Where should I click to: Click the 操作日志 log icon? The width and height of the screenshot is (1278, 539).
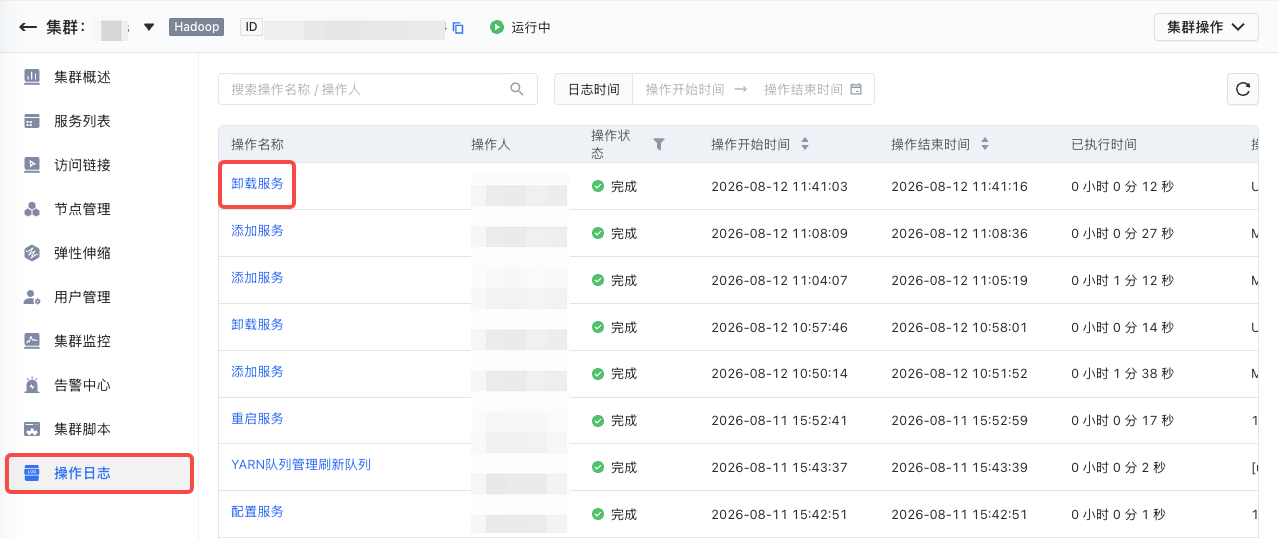pyautogui.click(x=32, y=473)
